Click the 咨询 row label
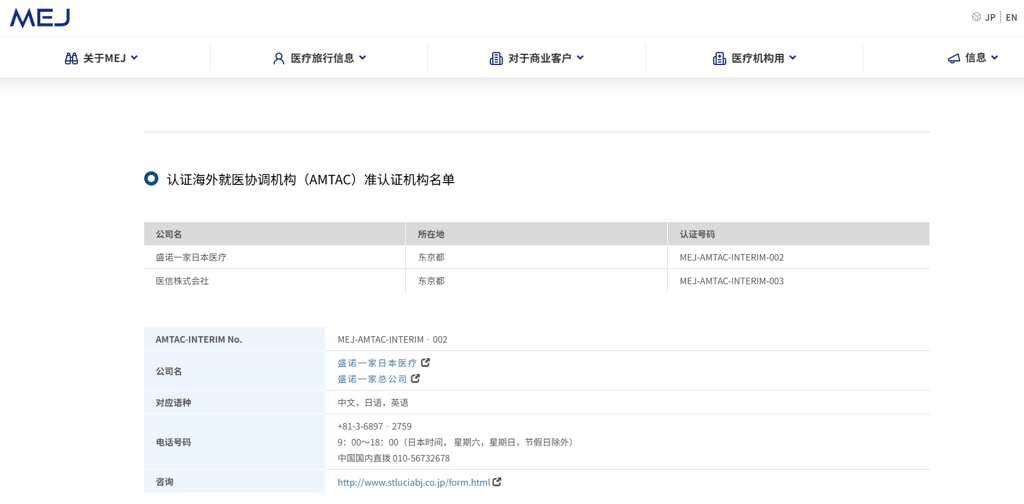The width and height of the screenshot is (1024, 504). 164,482
